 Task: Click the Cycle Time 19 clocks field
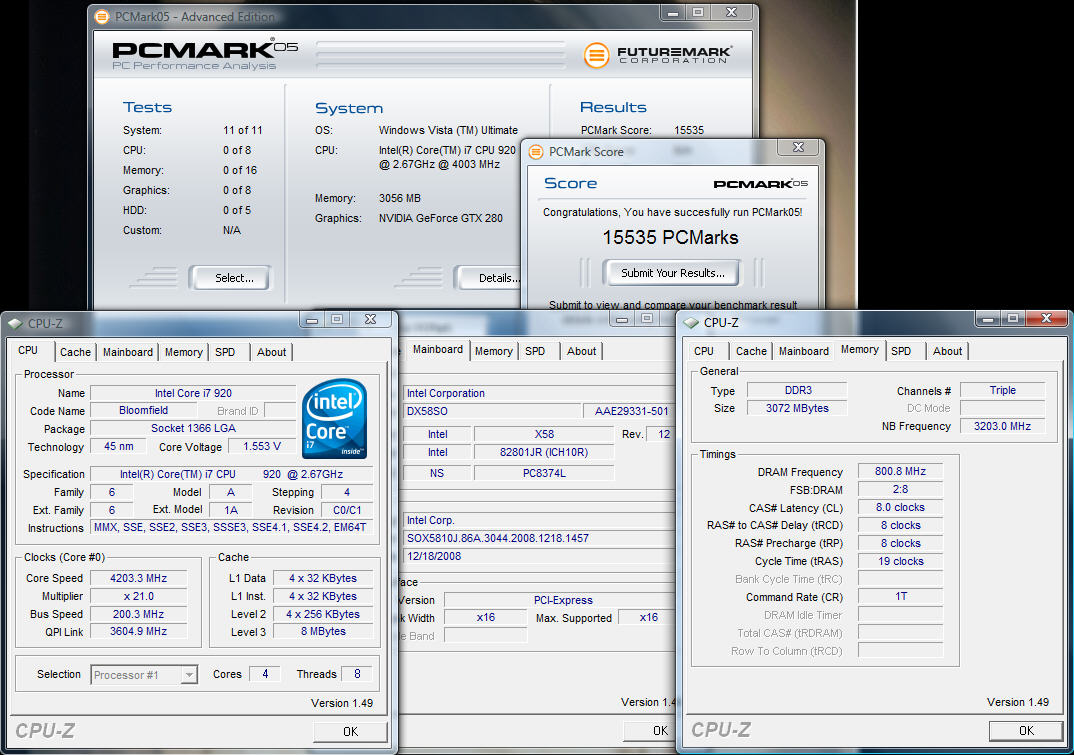(900, 561)
